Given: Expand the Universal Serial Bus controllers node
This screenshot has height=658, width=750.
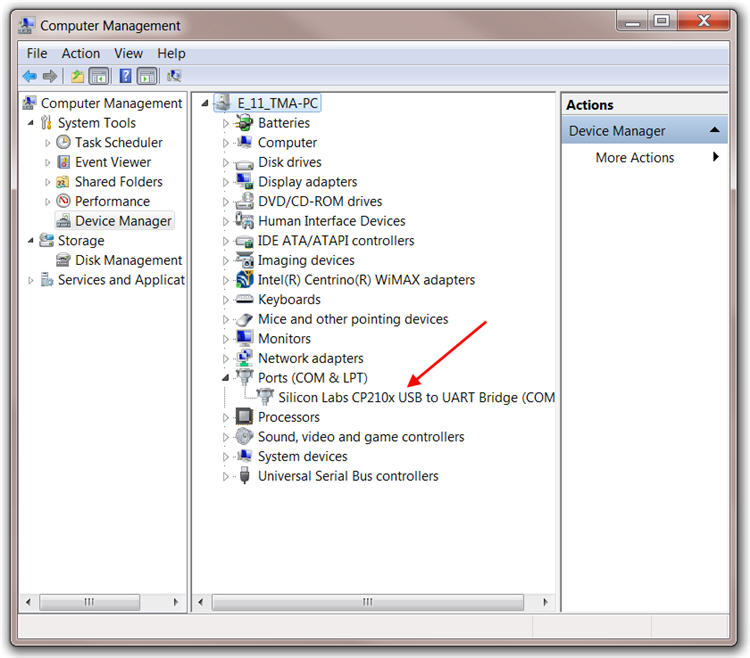Looking at the screenshot, I should click(x=225, y=476).
